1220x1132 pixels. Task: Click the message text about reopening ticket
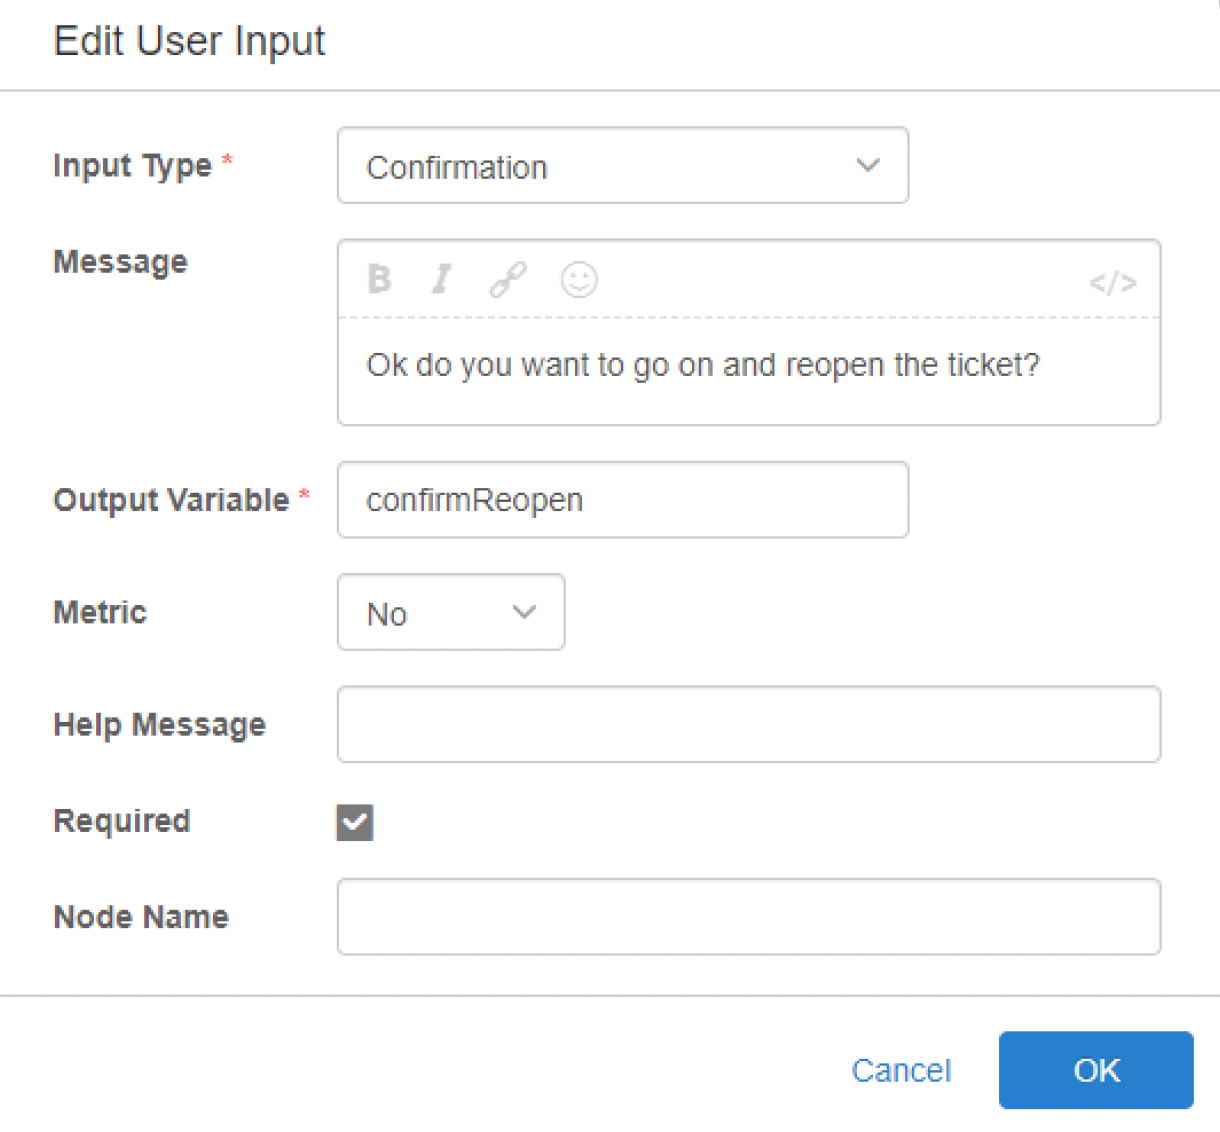coord(703,366)
